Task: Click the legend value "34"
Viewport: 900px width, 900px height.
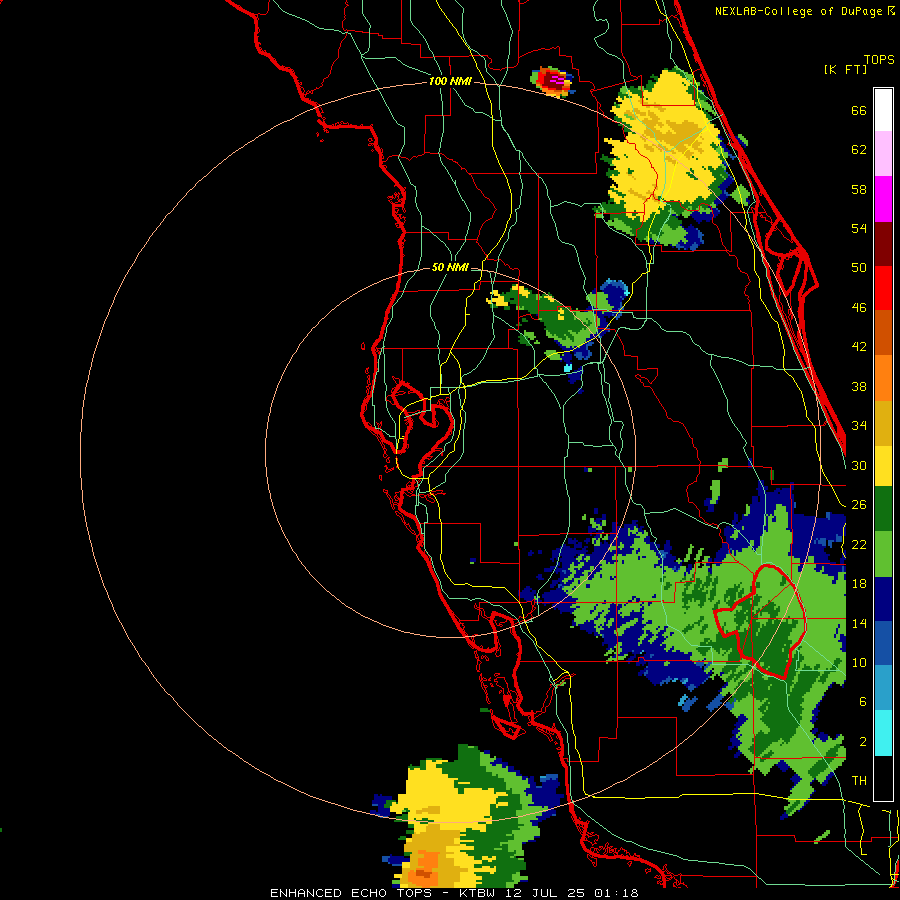Action: [859, 426]
